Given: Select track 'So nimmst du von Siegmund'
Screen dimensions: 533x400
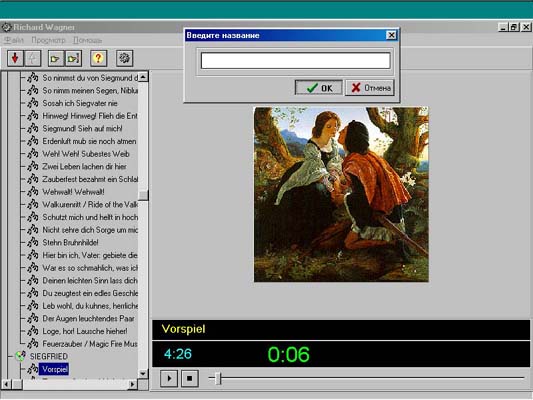Looking at the screenshot, I should [90, 77].
